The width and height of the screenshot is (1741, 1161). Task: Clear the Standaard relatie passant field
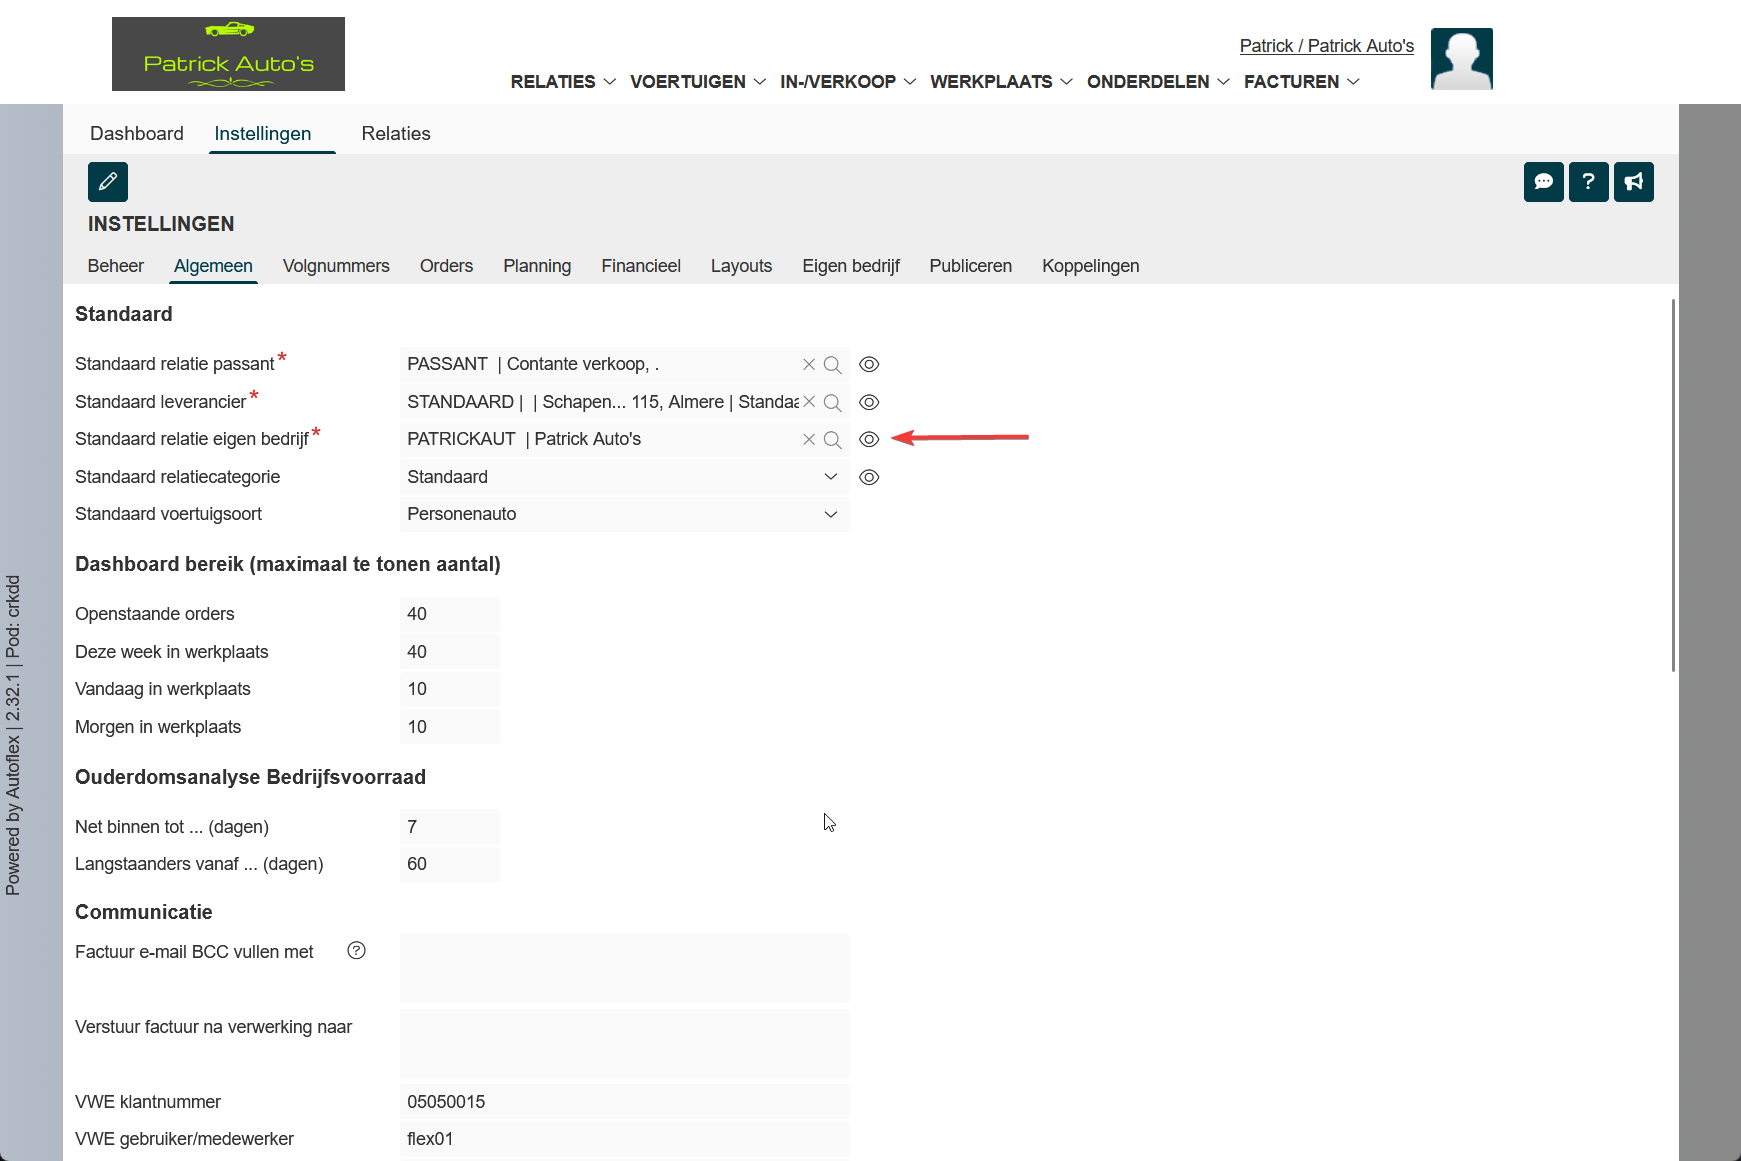(x=809, y=365)
